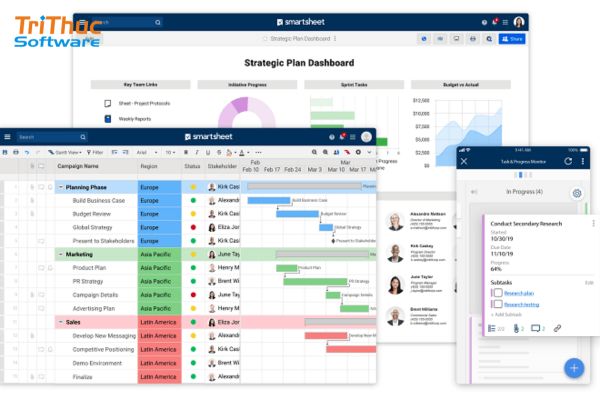This screenshot has height=400, width=600.
Task: Click the green status dot for Build Business Case
Action: 193,200
